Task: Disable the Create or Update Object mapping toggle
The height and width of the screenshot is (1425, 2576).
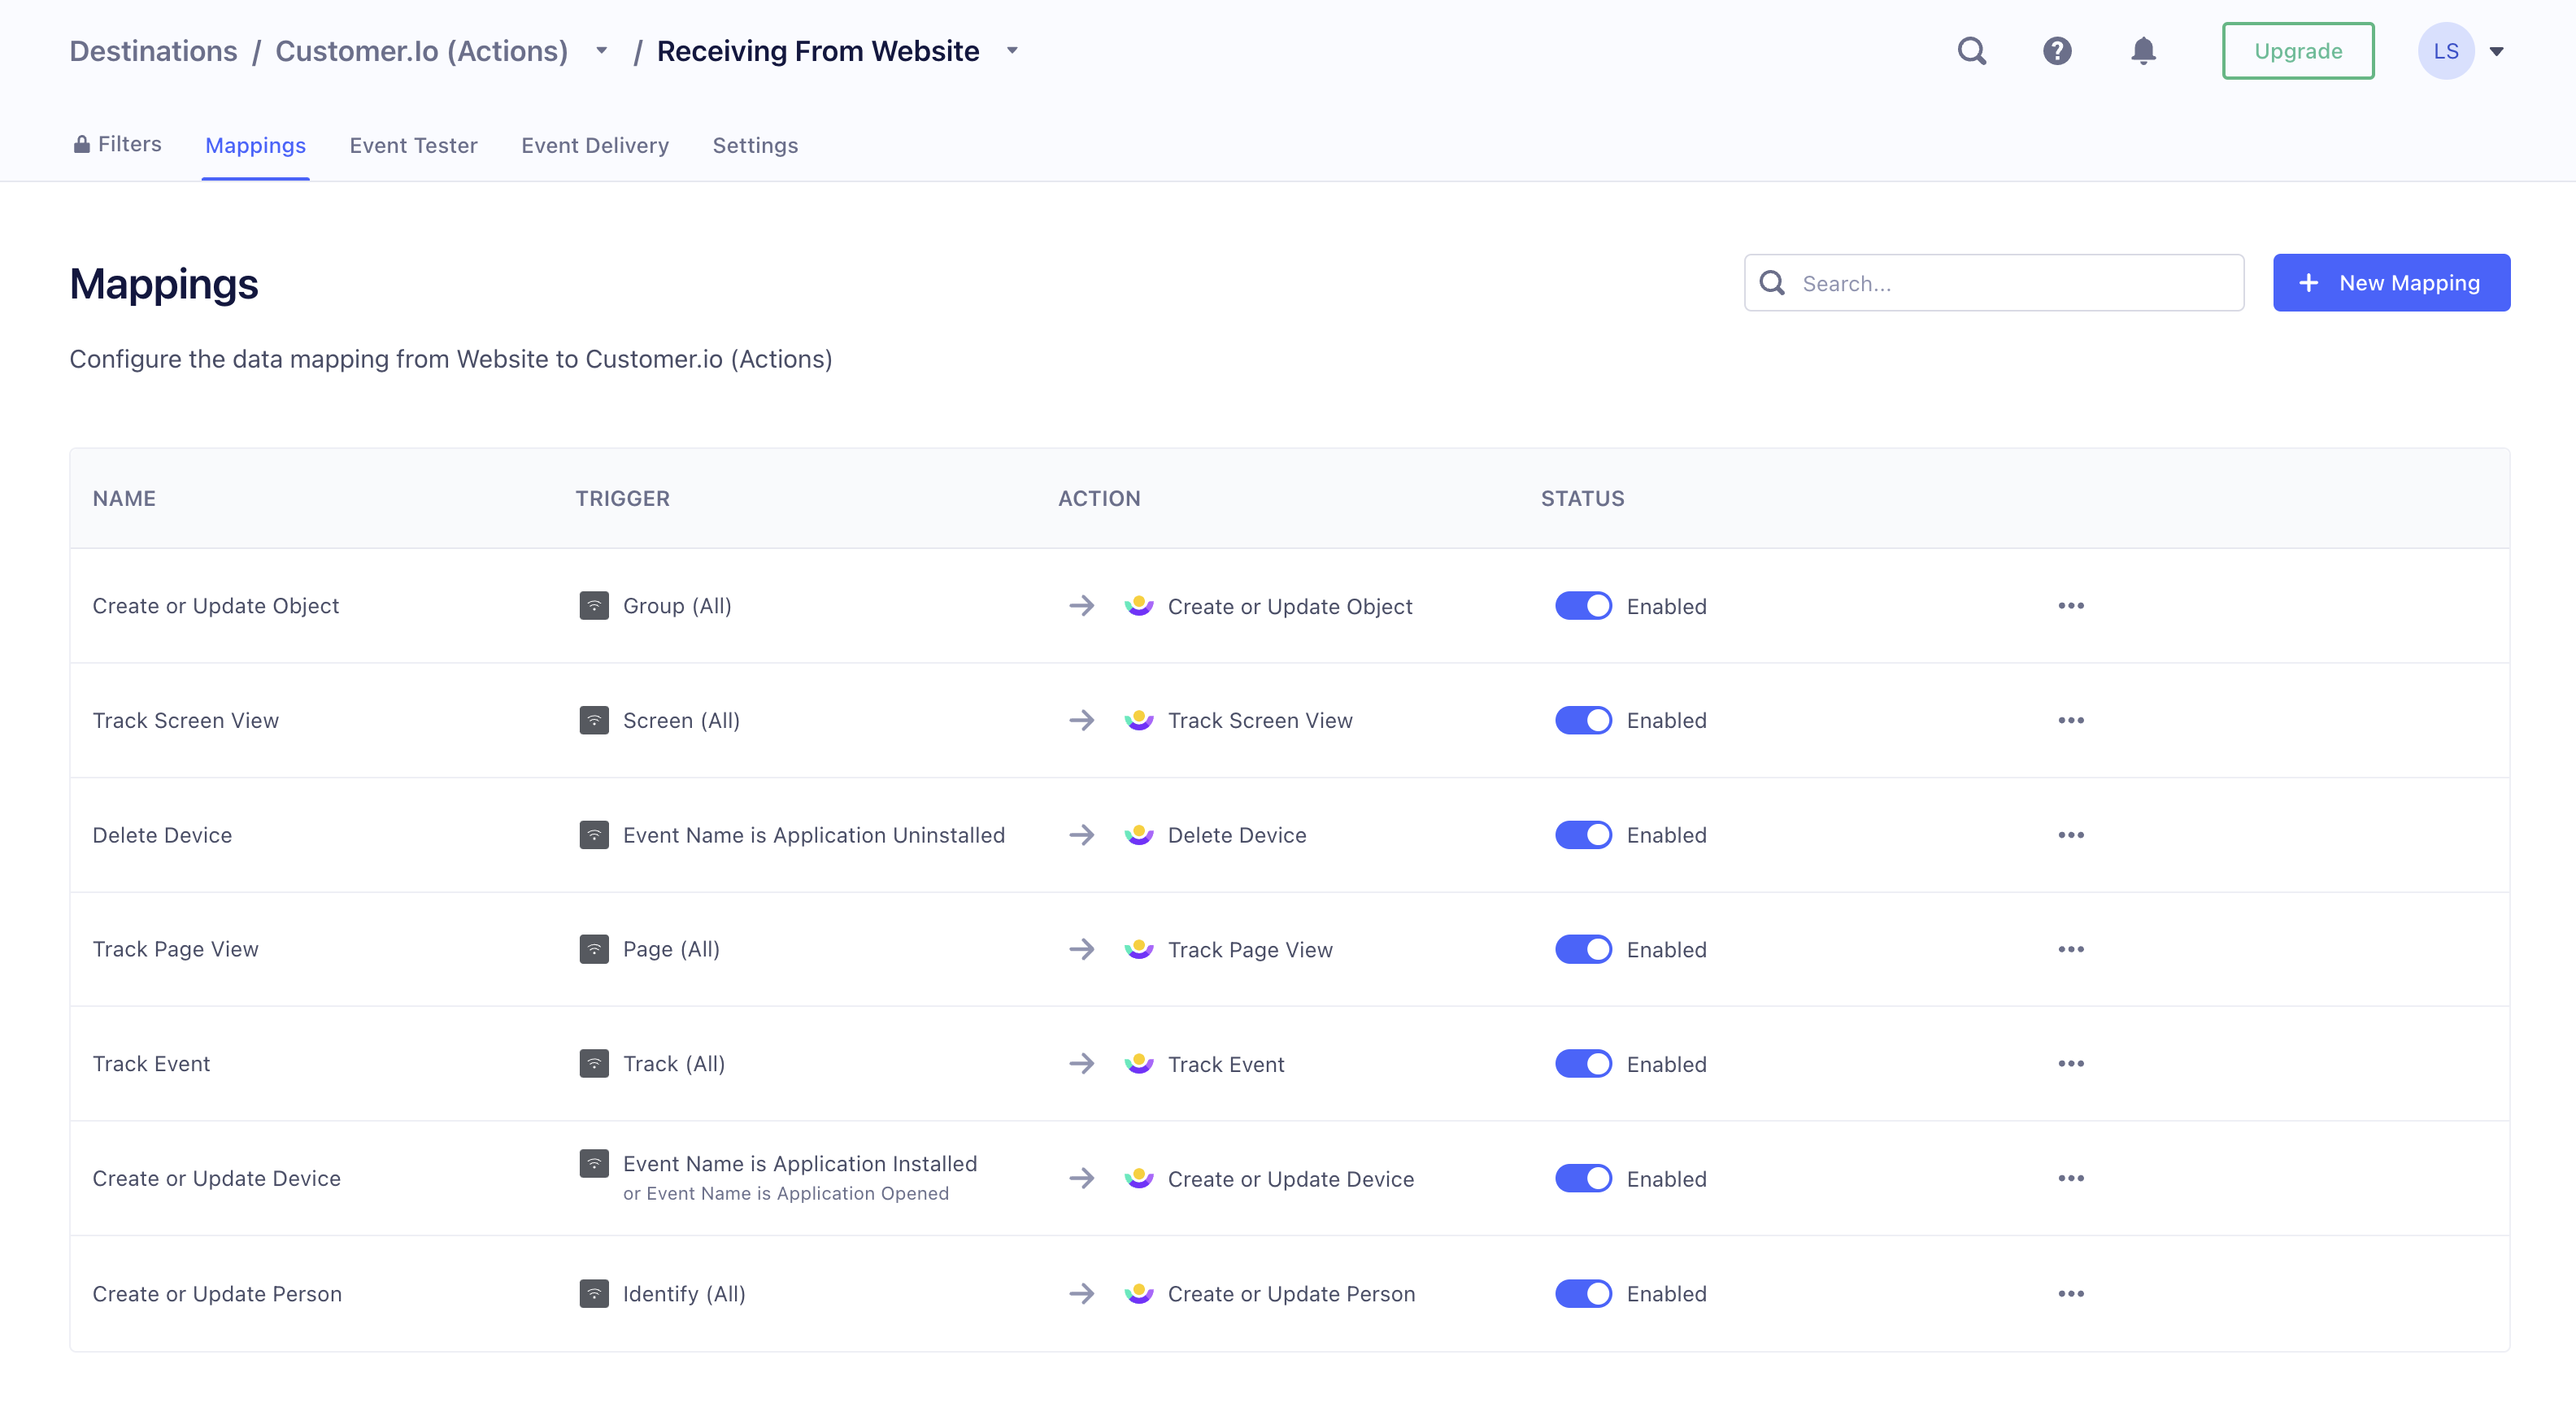Action: (1583, 606)
